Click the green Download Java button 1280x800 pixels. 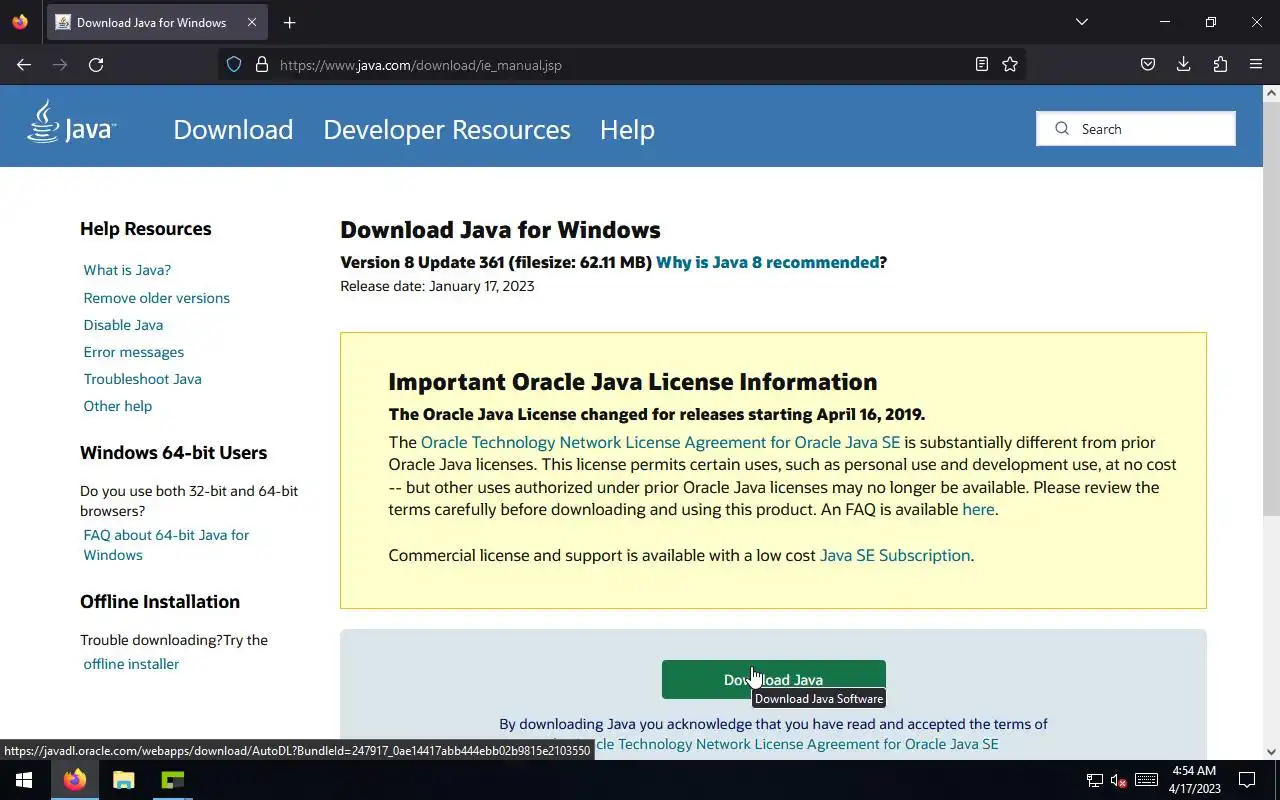(774, 680)
